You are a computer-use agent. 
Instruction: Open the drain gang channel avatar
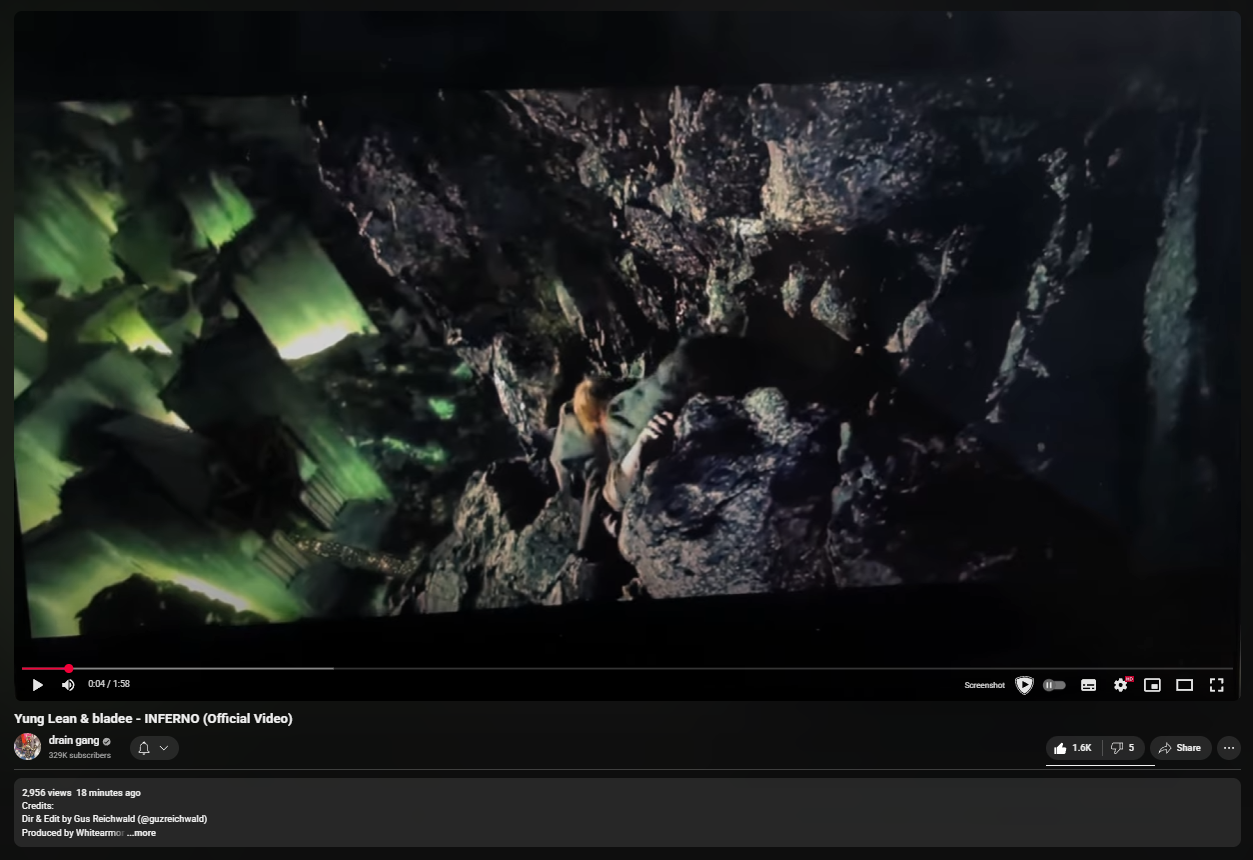tap(27, 746)
